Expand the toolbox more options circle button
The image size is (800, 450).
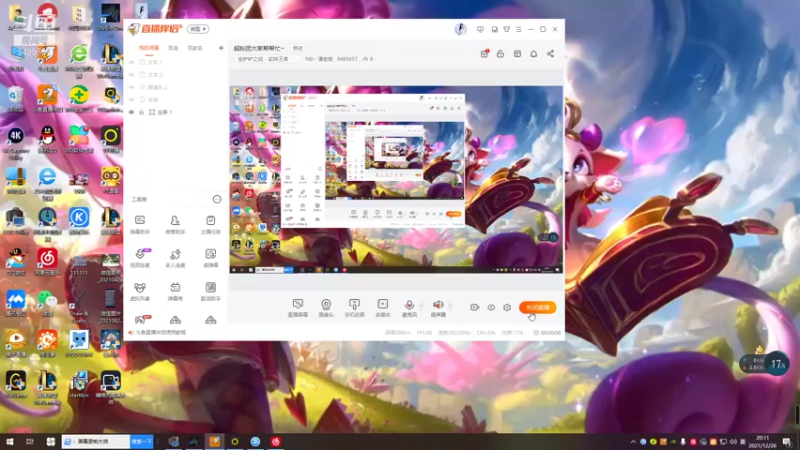217,199
